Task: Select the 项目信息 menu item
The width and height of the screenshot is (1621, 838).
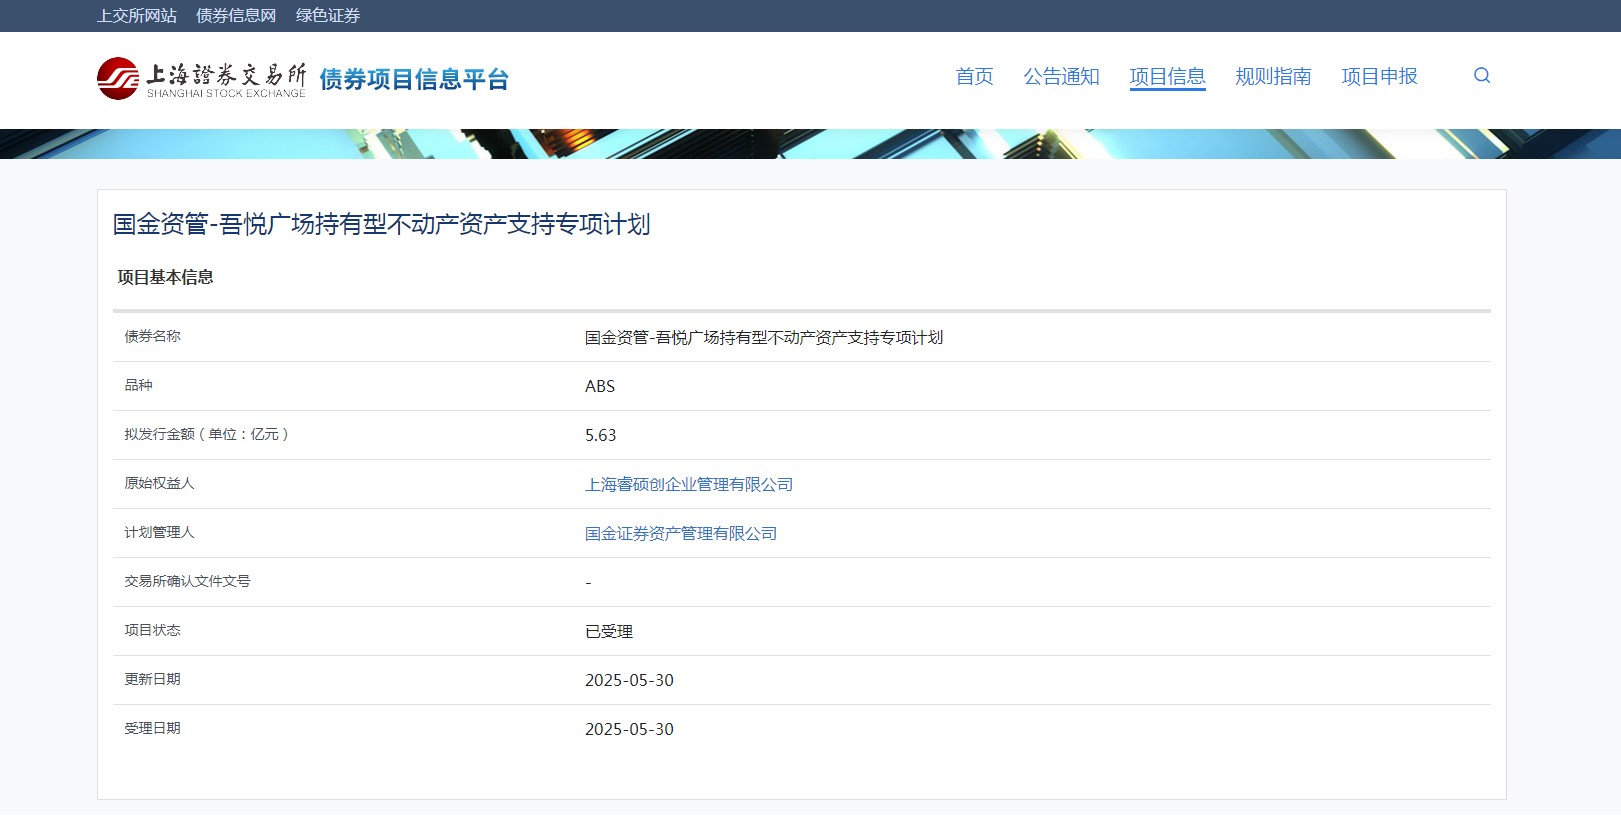Action: coord(1168,76)
